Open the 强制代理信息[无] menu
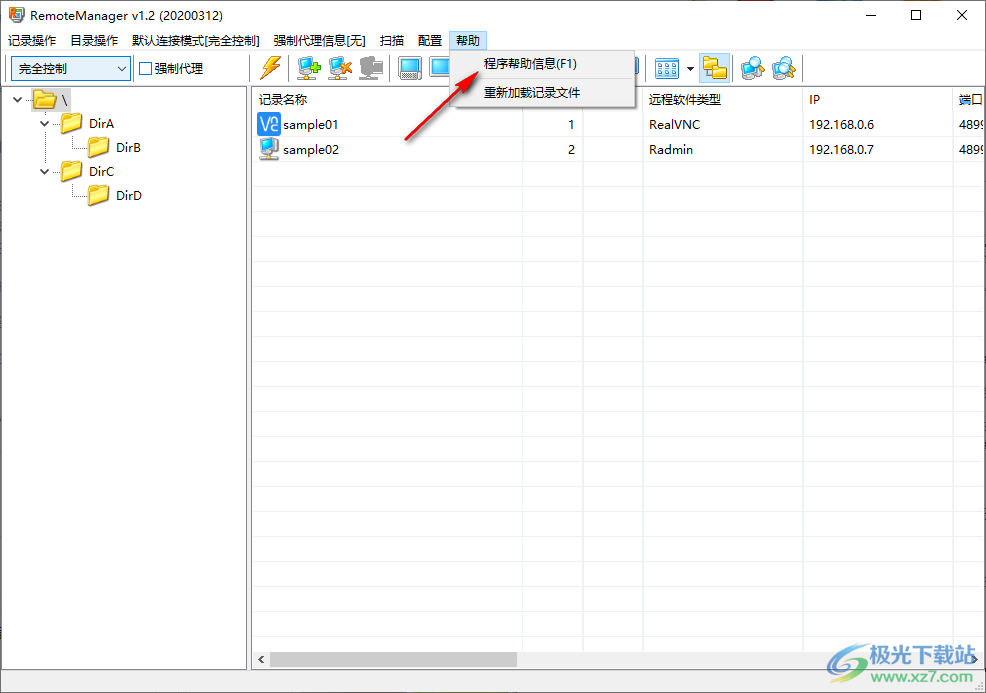This screenshot has width=986, height=693. (x=319, y=40)
